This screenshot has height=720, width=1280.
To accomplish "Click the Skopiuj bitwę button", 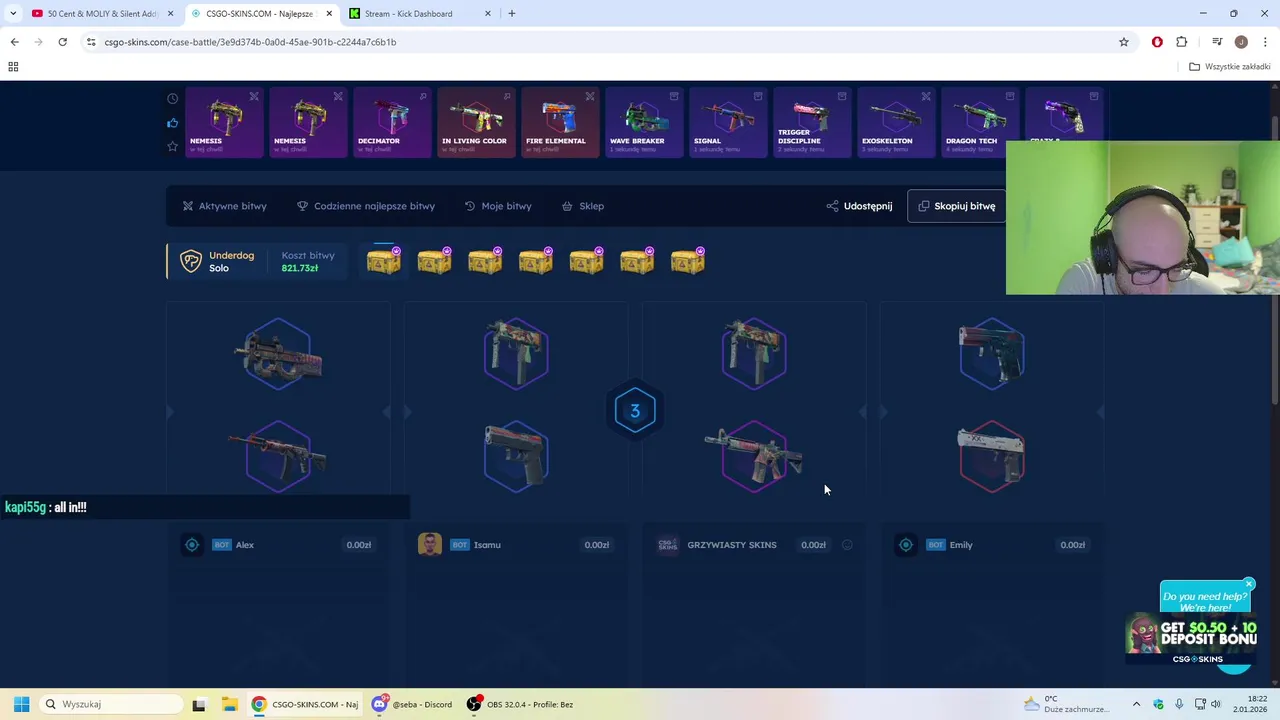I will coord(956,206).
